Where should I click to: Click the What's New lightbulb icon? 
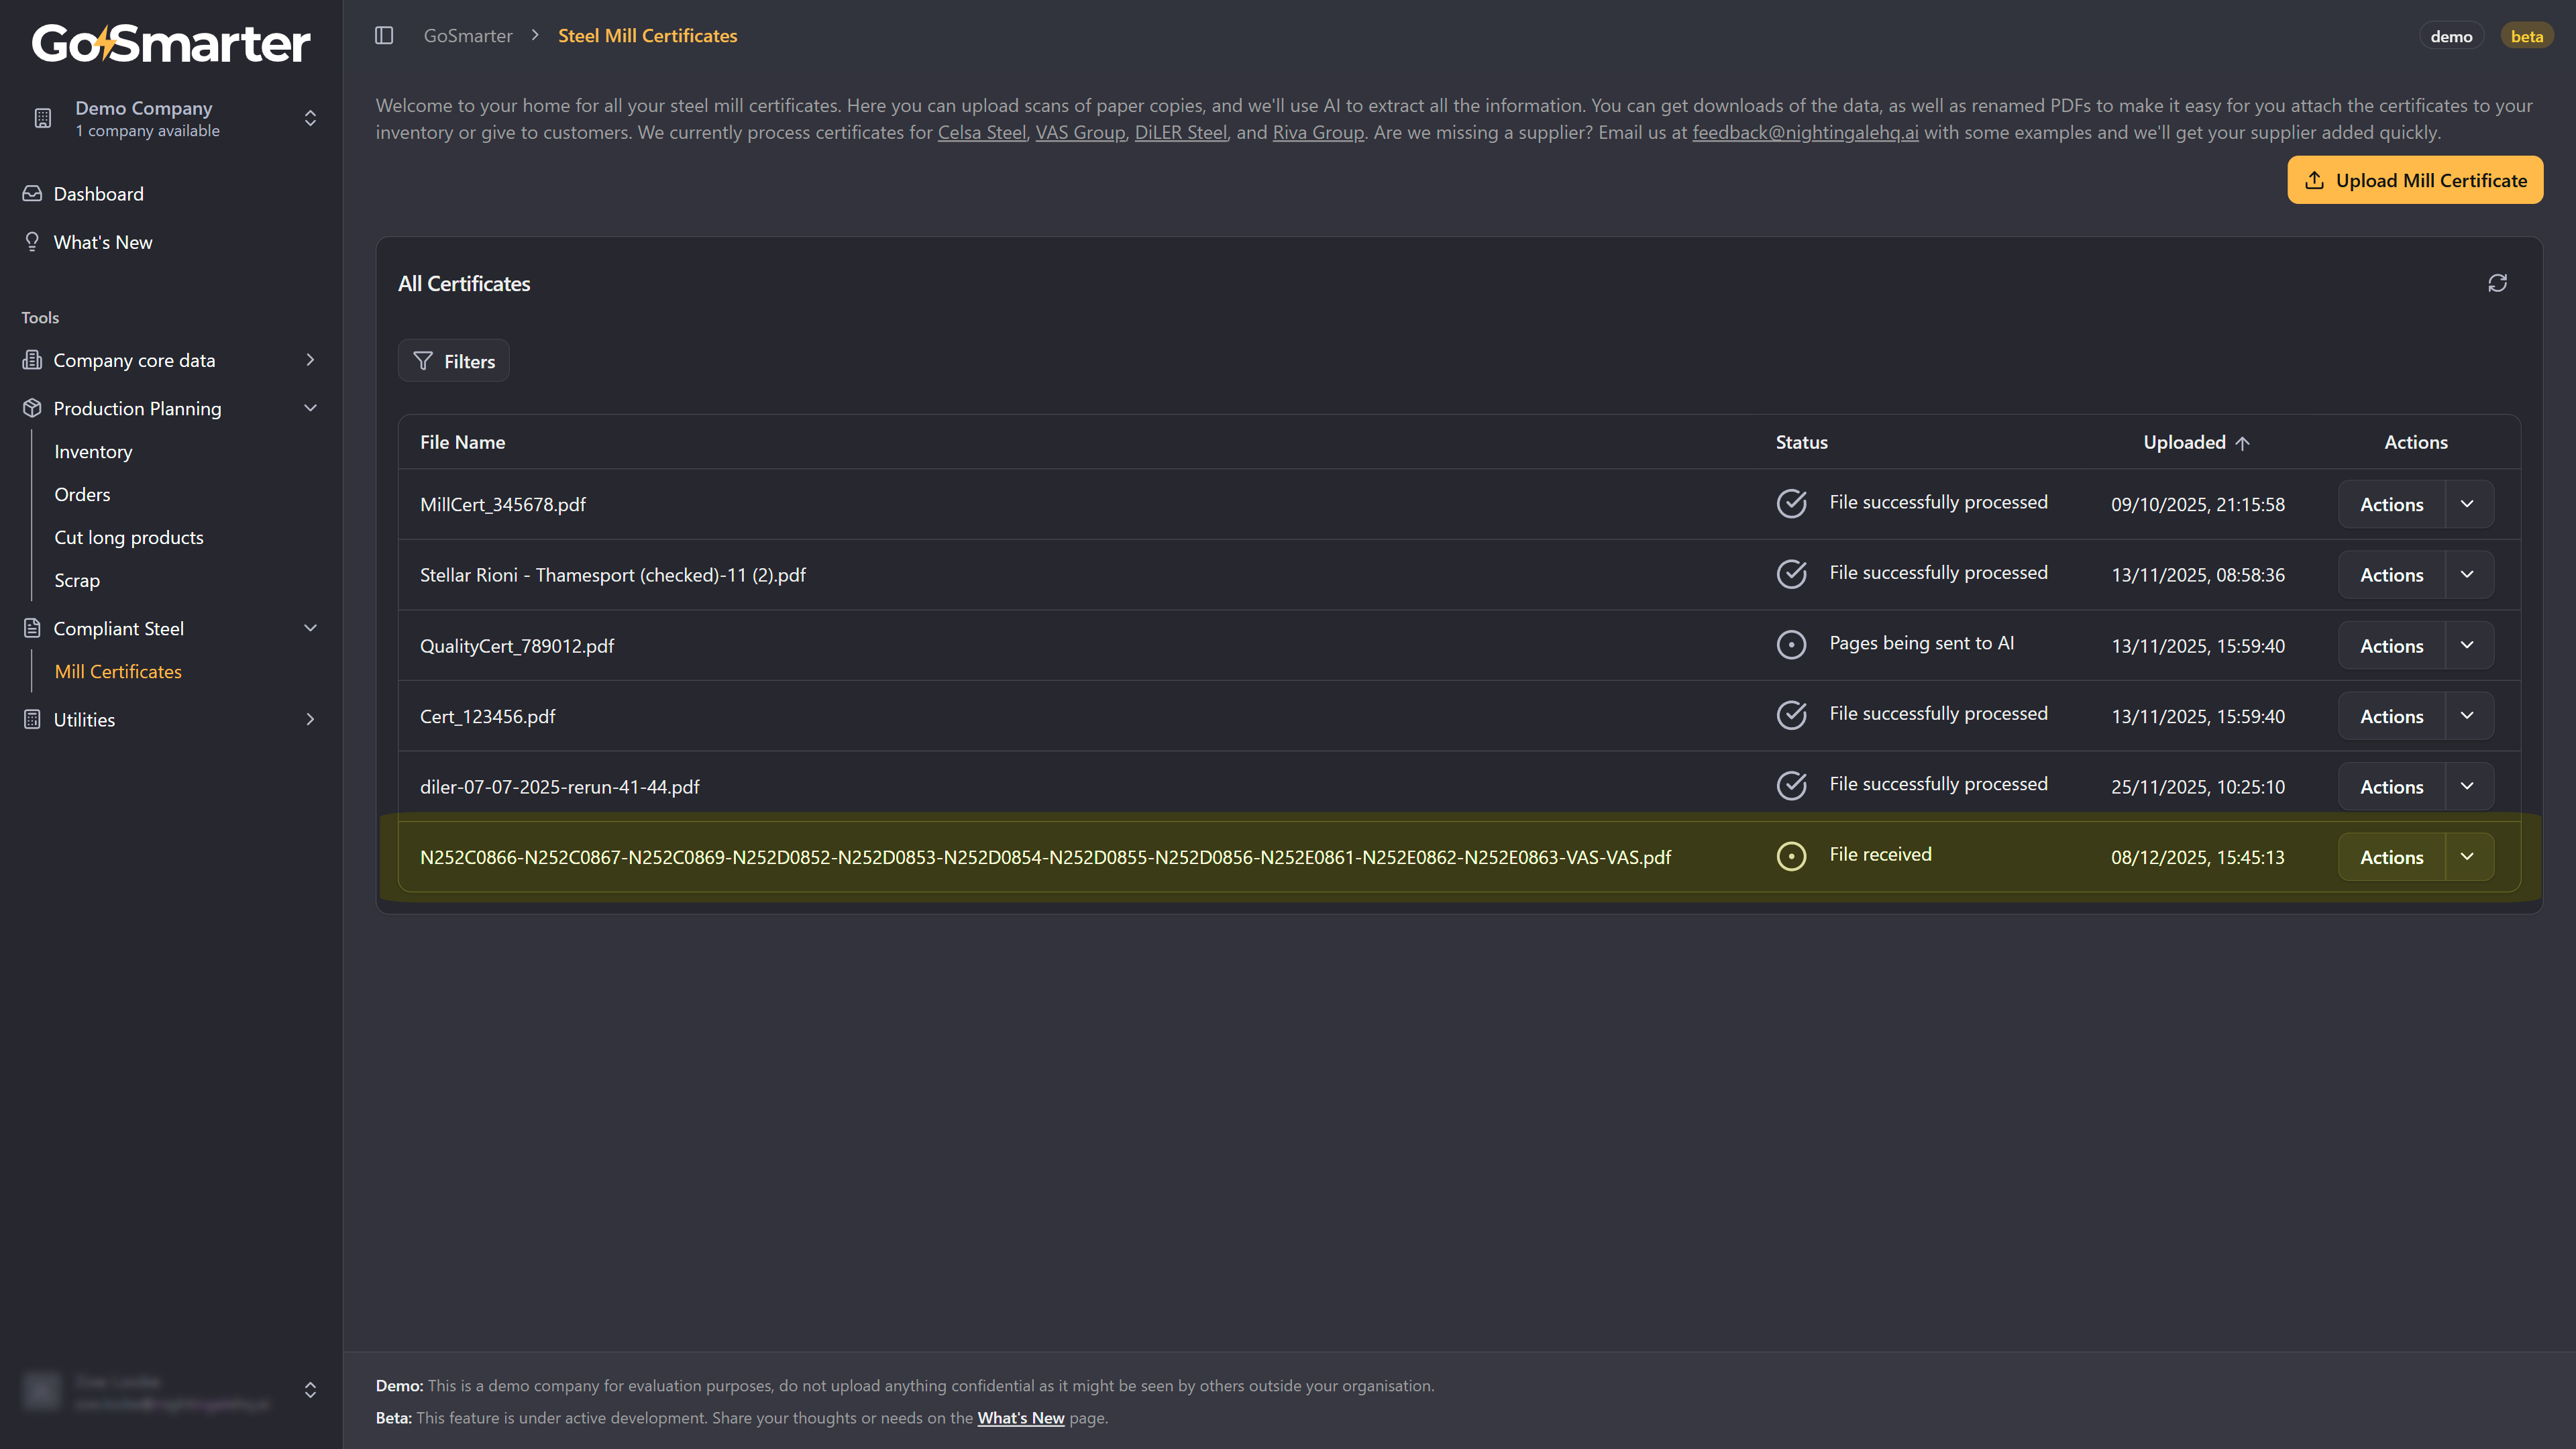click(32, 242)
